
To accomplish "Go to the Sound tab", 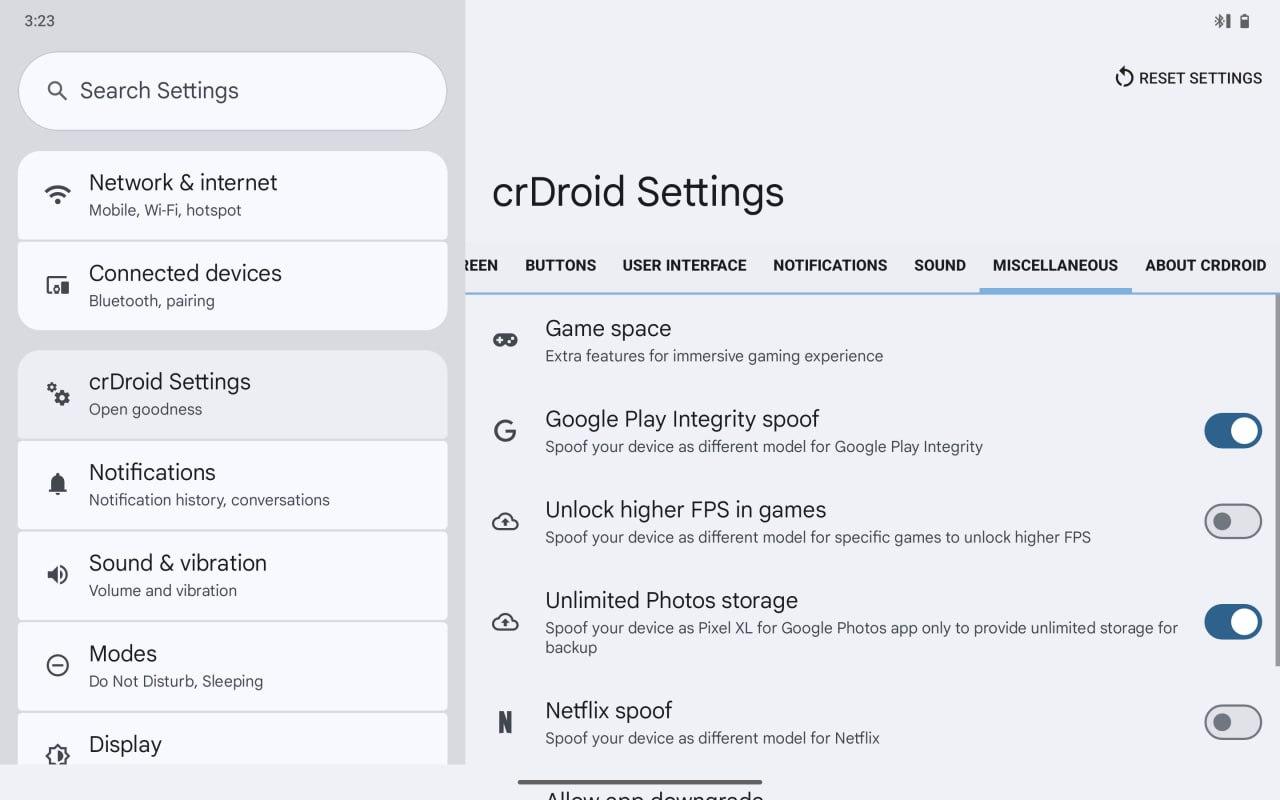I will 940,265.
